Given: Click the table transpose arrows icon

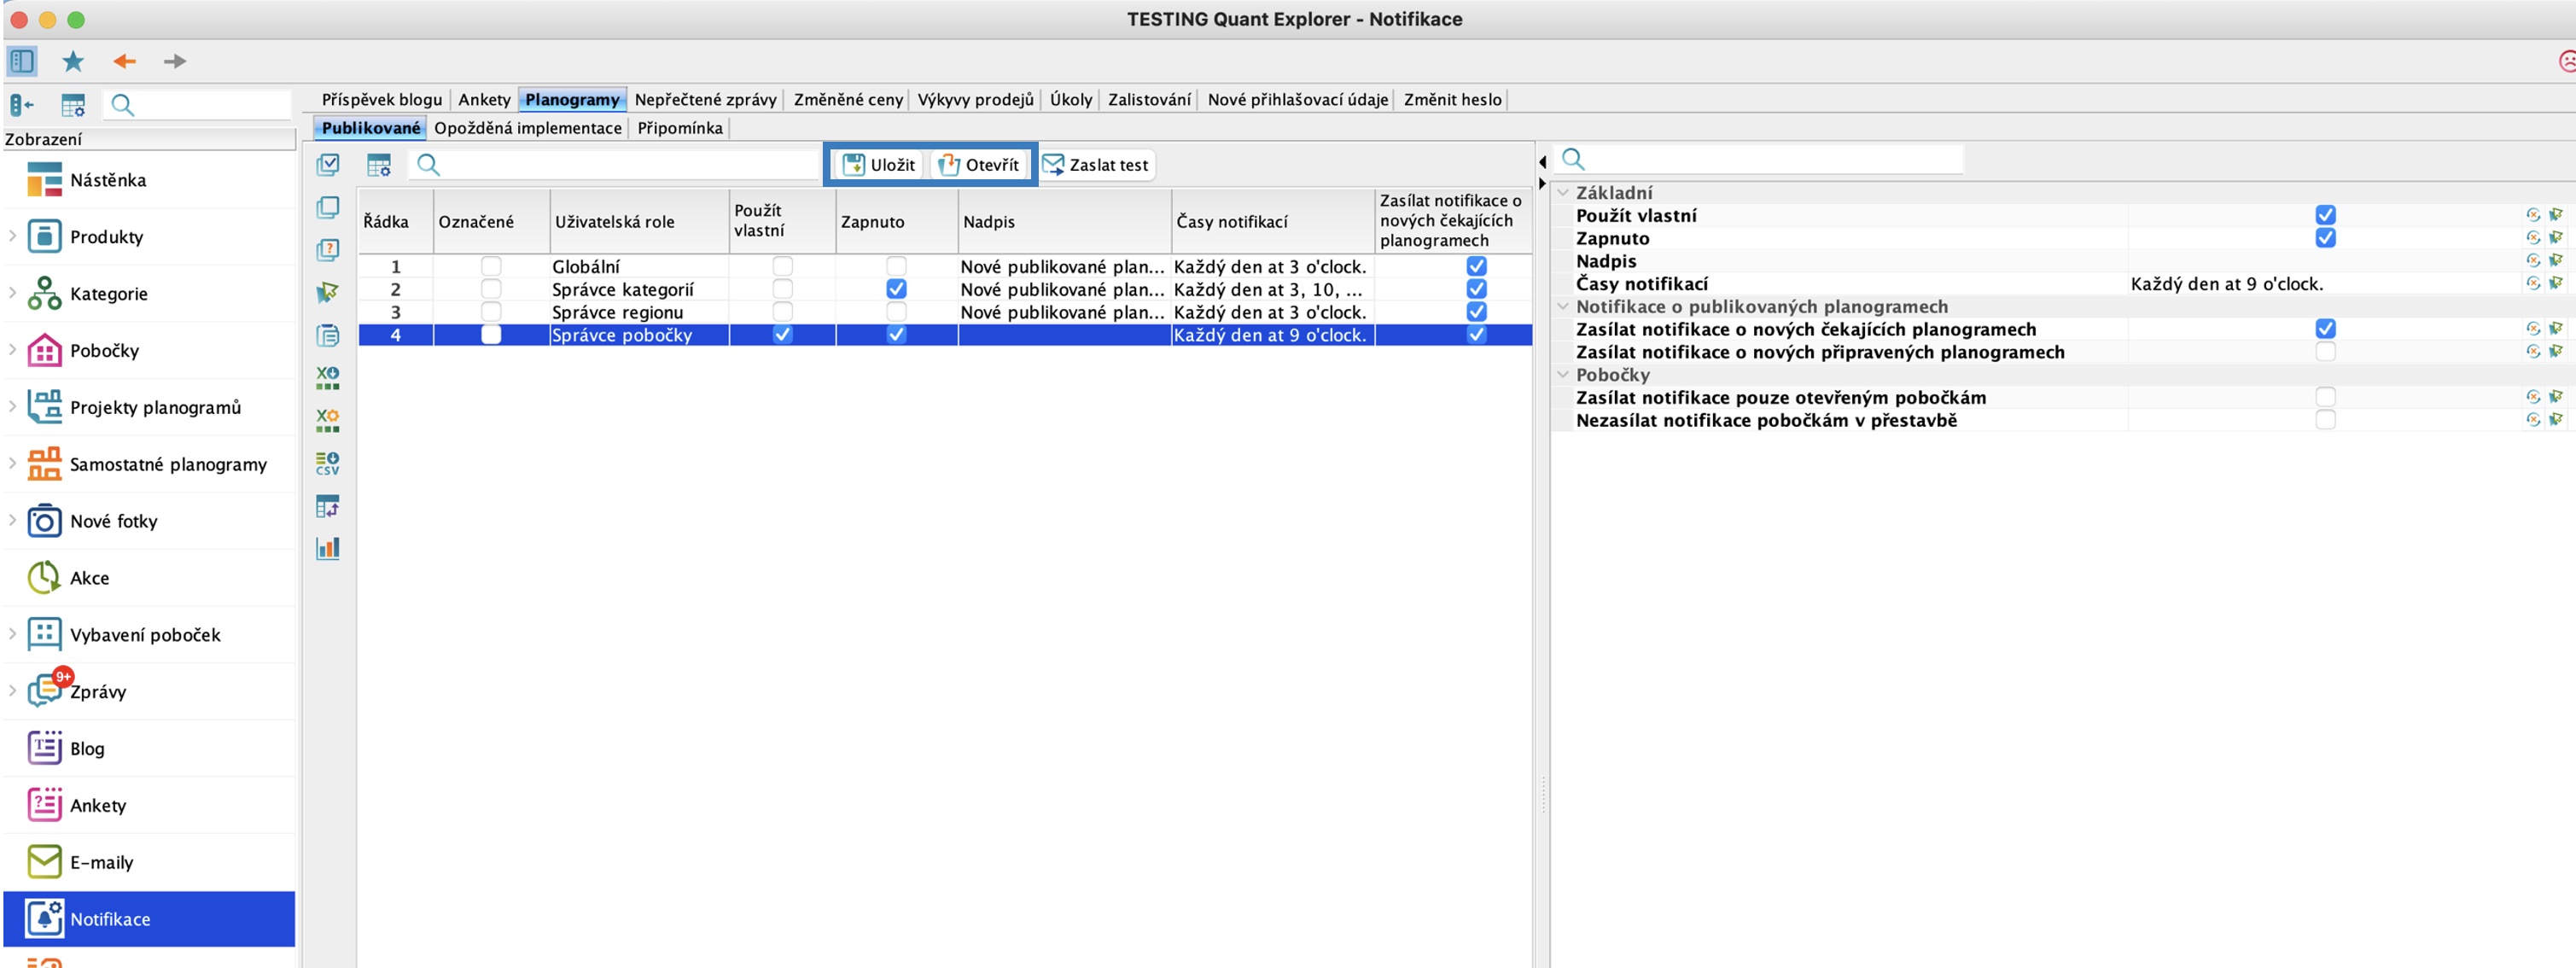Looking at the screenshot, I should coord(328,506).
